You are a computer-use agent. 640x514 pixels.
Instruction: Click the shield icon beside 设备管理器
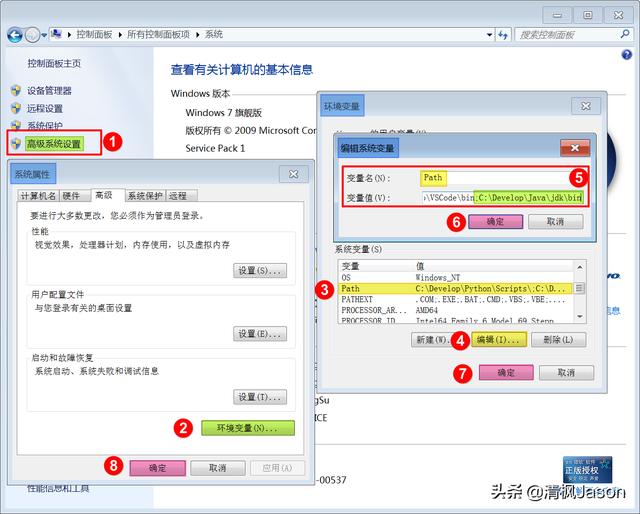(x=16, y=90)
